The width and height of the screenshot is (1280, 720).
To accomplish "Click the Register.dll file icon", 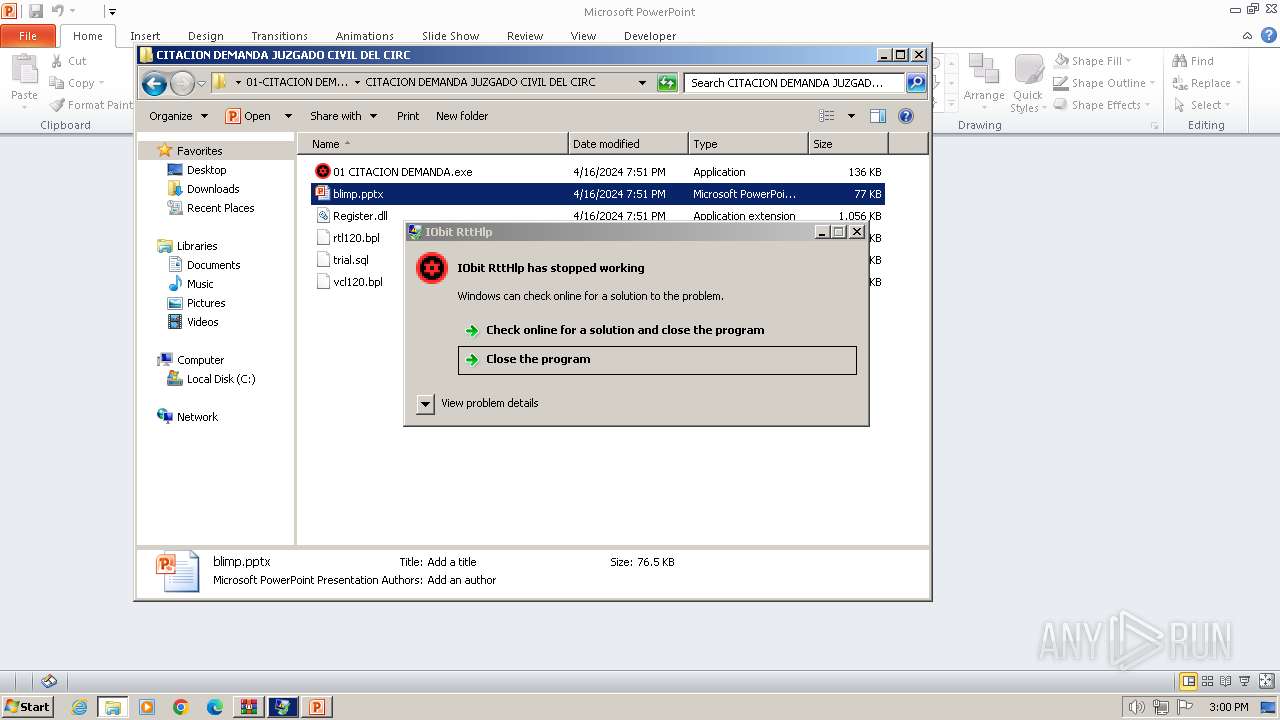I will 322,216.
